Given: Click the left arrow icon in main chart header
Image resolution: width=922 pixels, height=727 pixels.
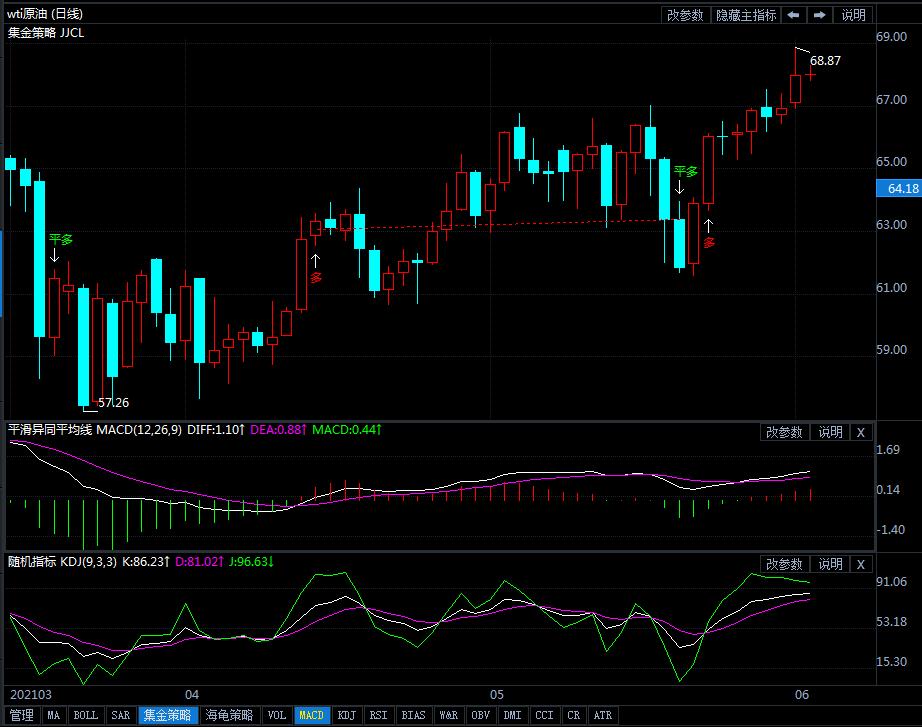Looking at the screenshot, I should tap(793, 15).
